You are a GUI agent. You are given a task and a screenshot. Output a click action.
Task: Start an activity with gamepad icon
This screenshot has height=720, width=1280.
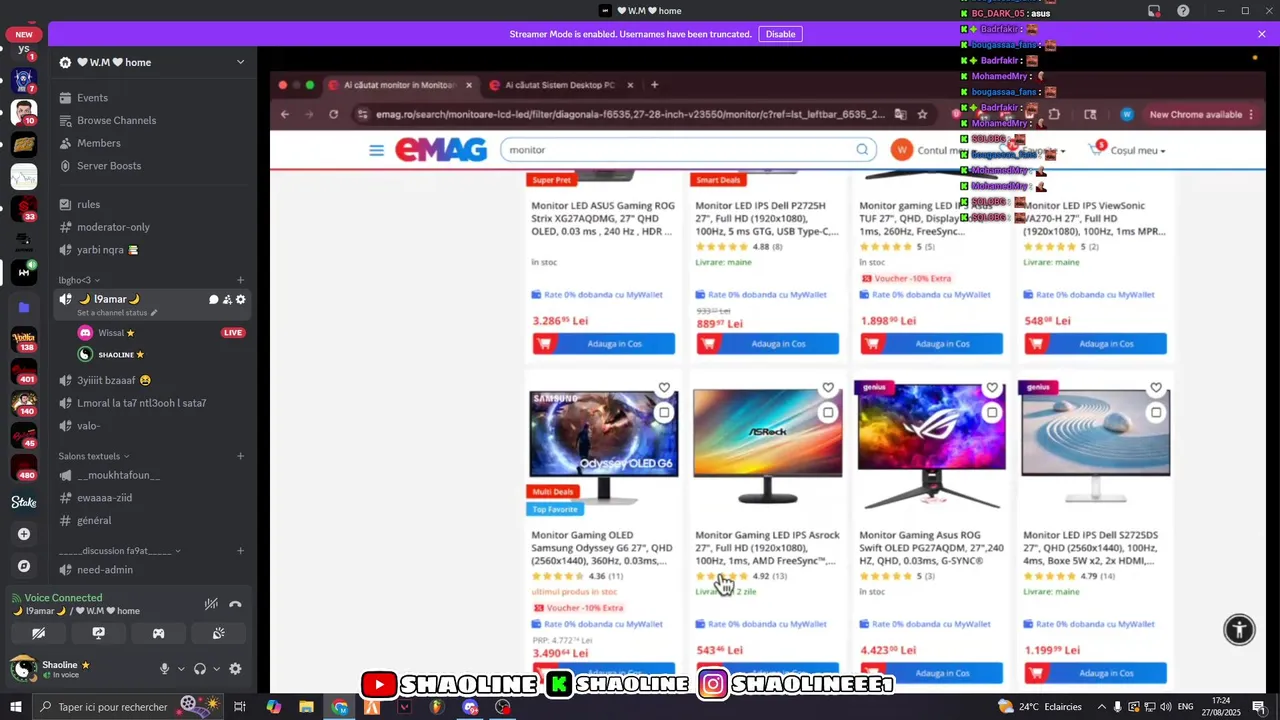tap(158, 633)
